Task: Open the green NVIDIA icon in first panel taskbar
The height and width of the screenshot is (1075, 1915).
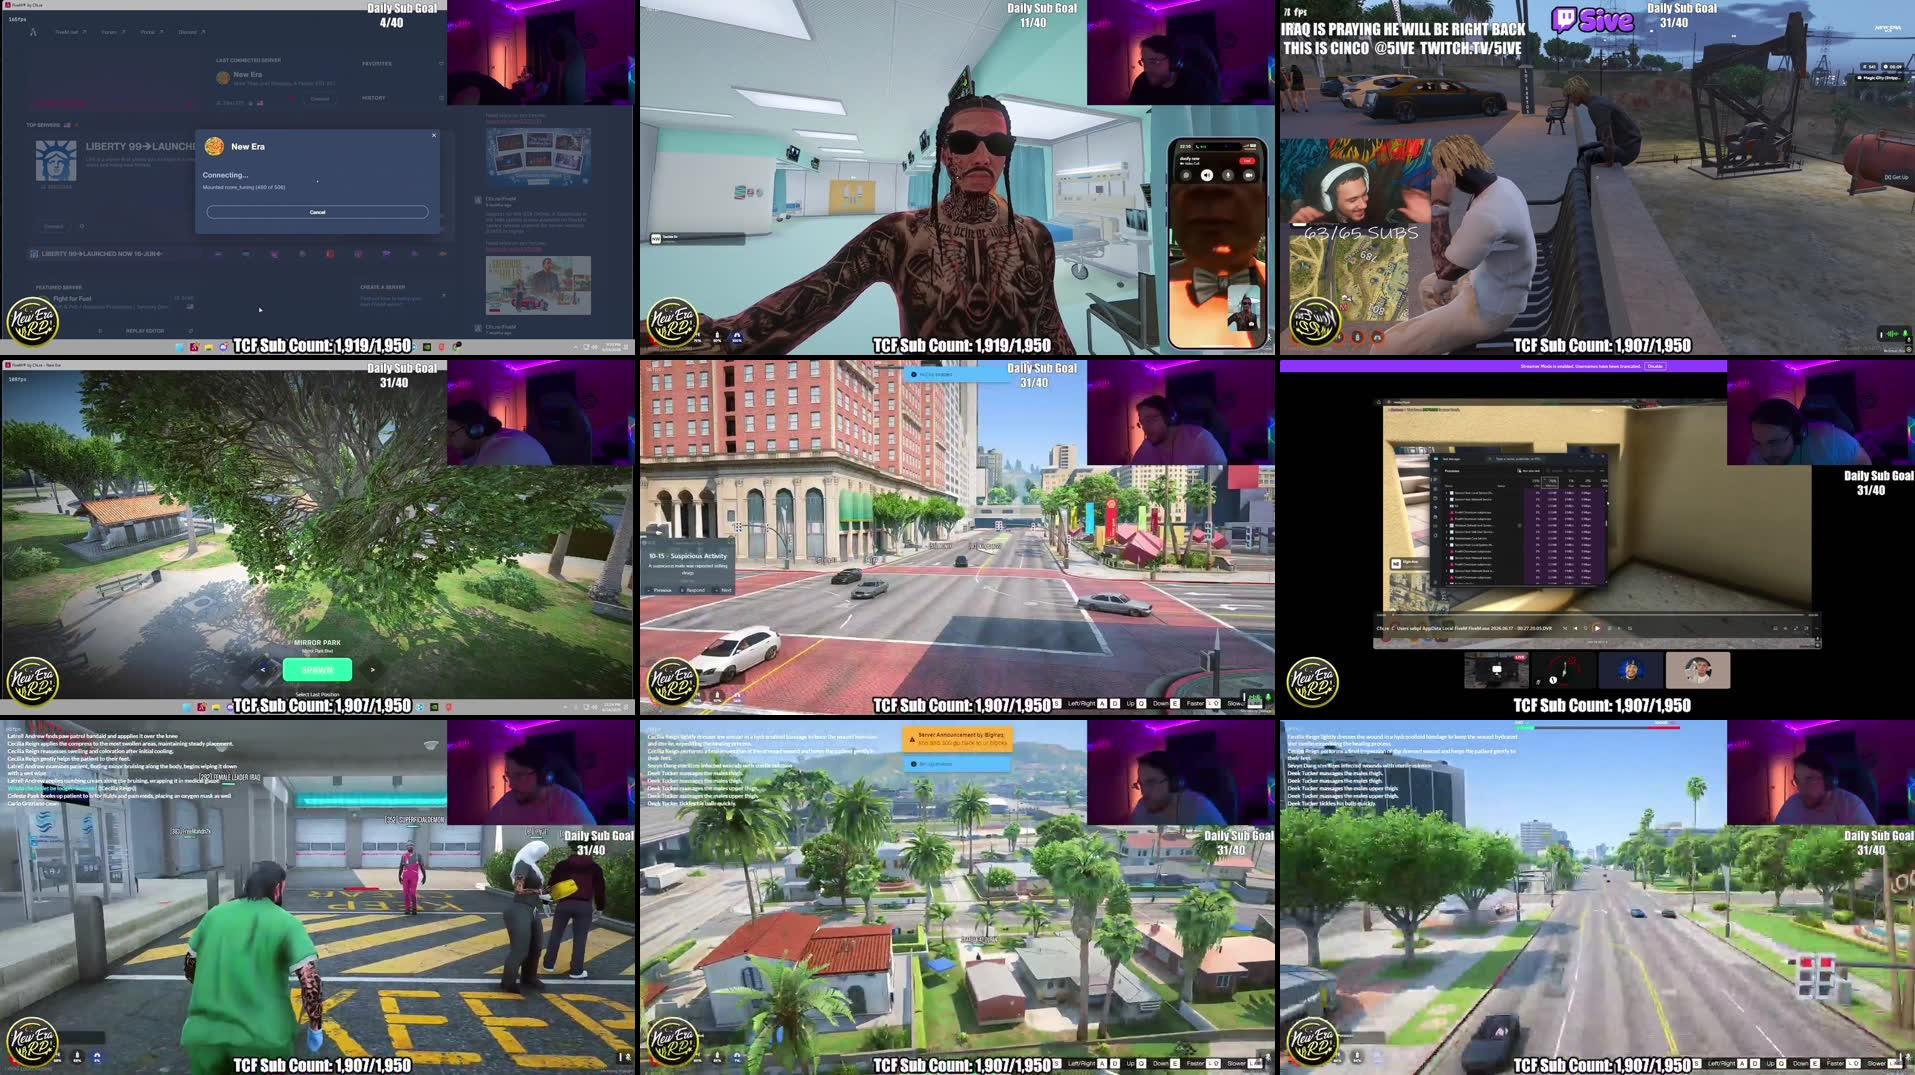Action: (427, 347)
